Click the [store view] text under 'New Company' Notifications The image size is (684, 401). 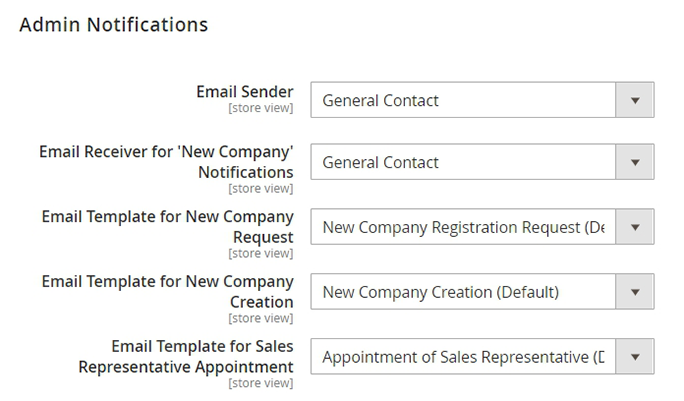(261, 188)
